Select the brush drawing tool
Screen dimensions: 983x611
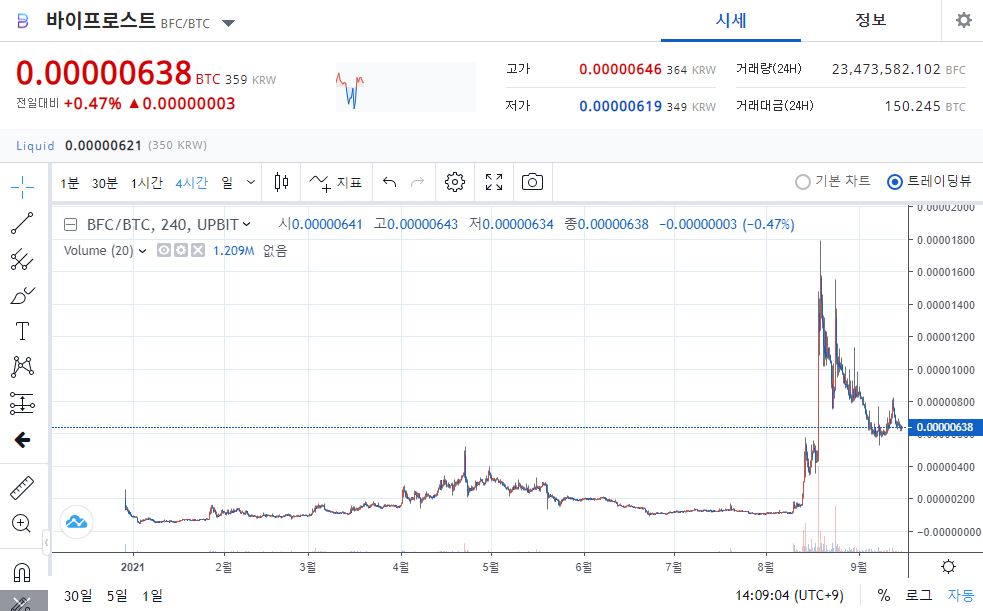tap(23, 295)
